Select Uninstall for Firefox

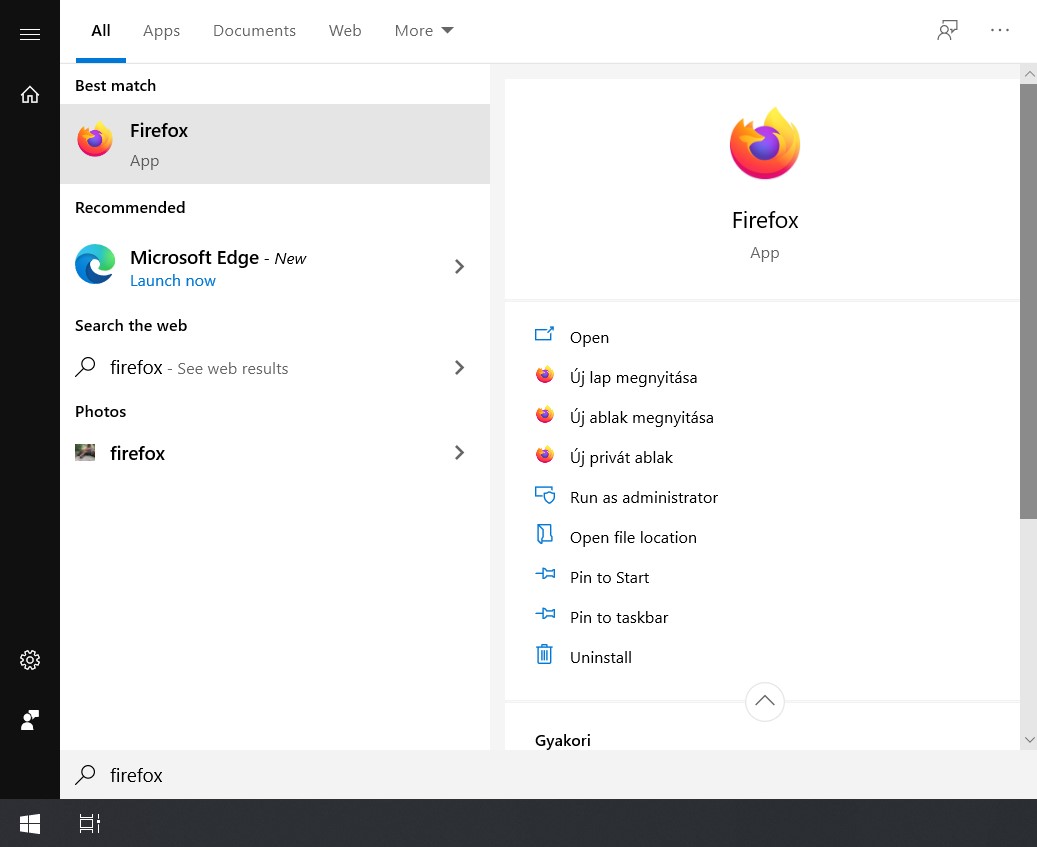coord(601,658)
